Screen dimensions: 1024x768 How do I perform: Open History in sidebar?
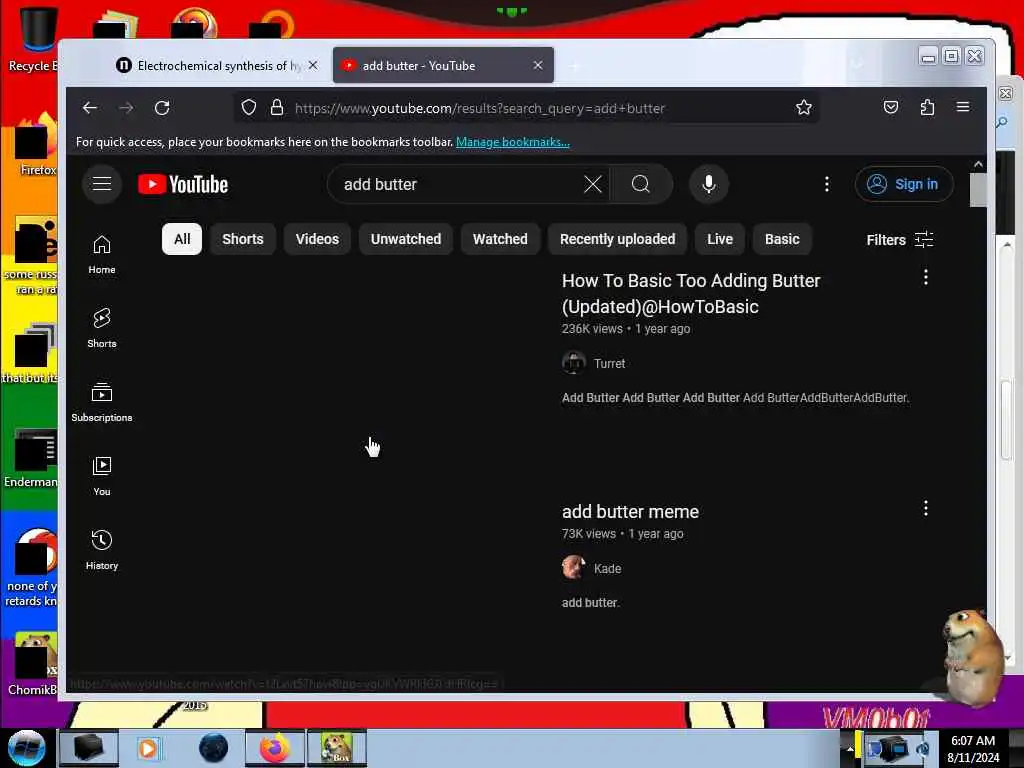click(102, 551)
